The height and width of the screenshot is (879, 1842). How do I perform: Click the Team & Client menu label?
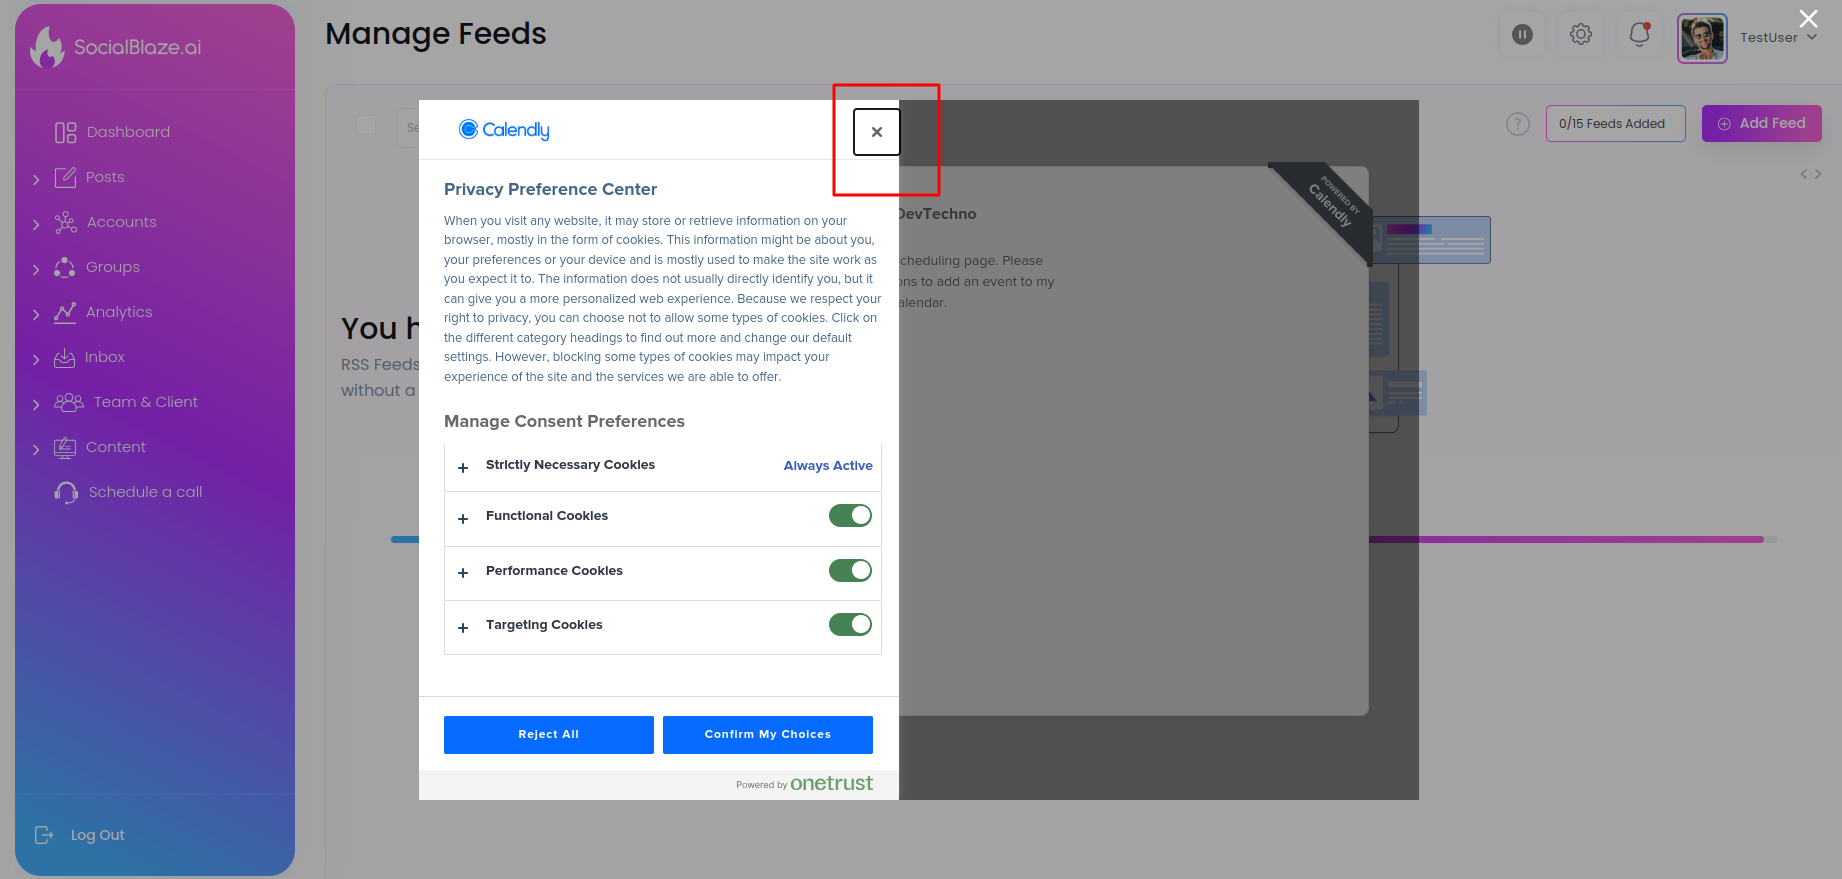(x=146, y=402)
